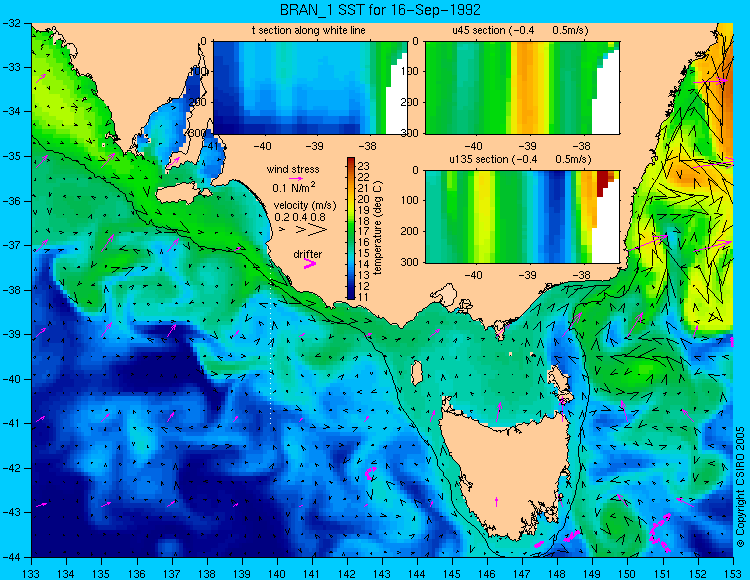Viewport: 750px width, 580px height.
Task: Click the "200" depth tick of u135 section
Action: click(x=411, y=231)
